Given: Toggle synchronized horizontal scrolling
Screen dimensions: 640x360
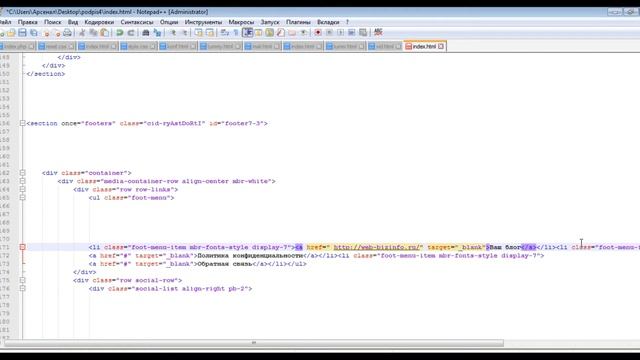Looking at the screenshot, I should tap(210, 33).
